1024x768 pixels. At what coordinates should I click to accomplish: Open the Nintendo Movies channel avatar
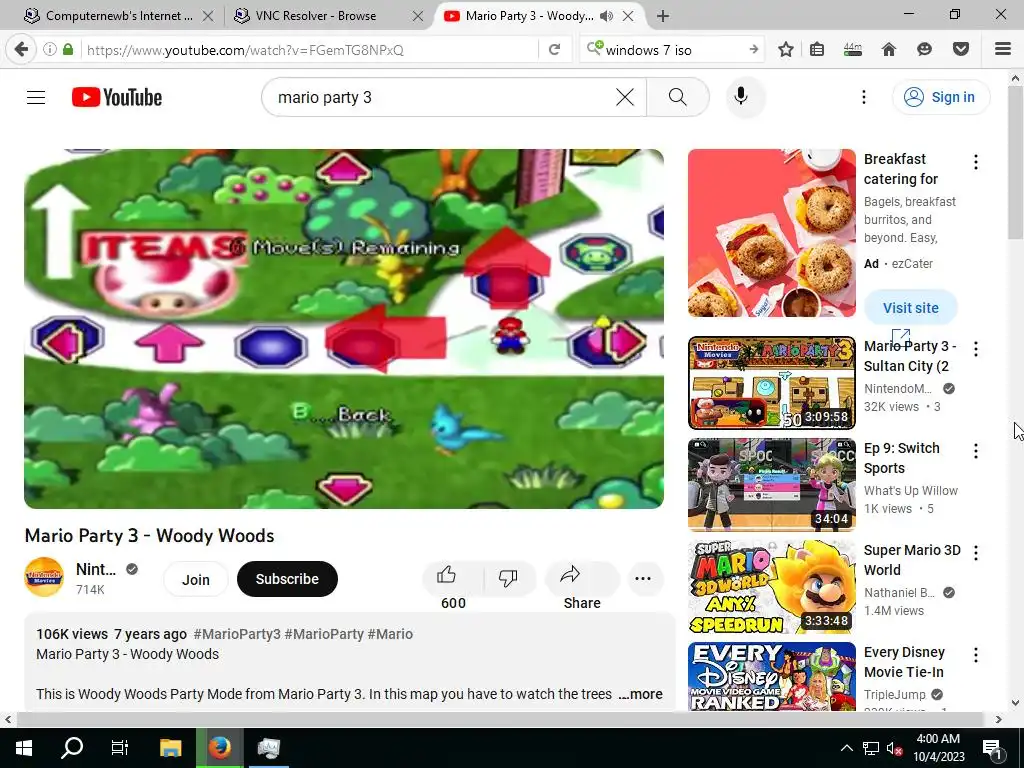44,577
